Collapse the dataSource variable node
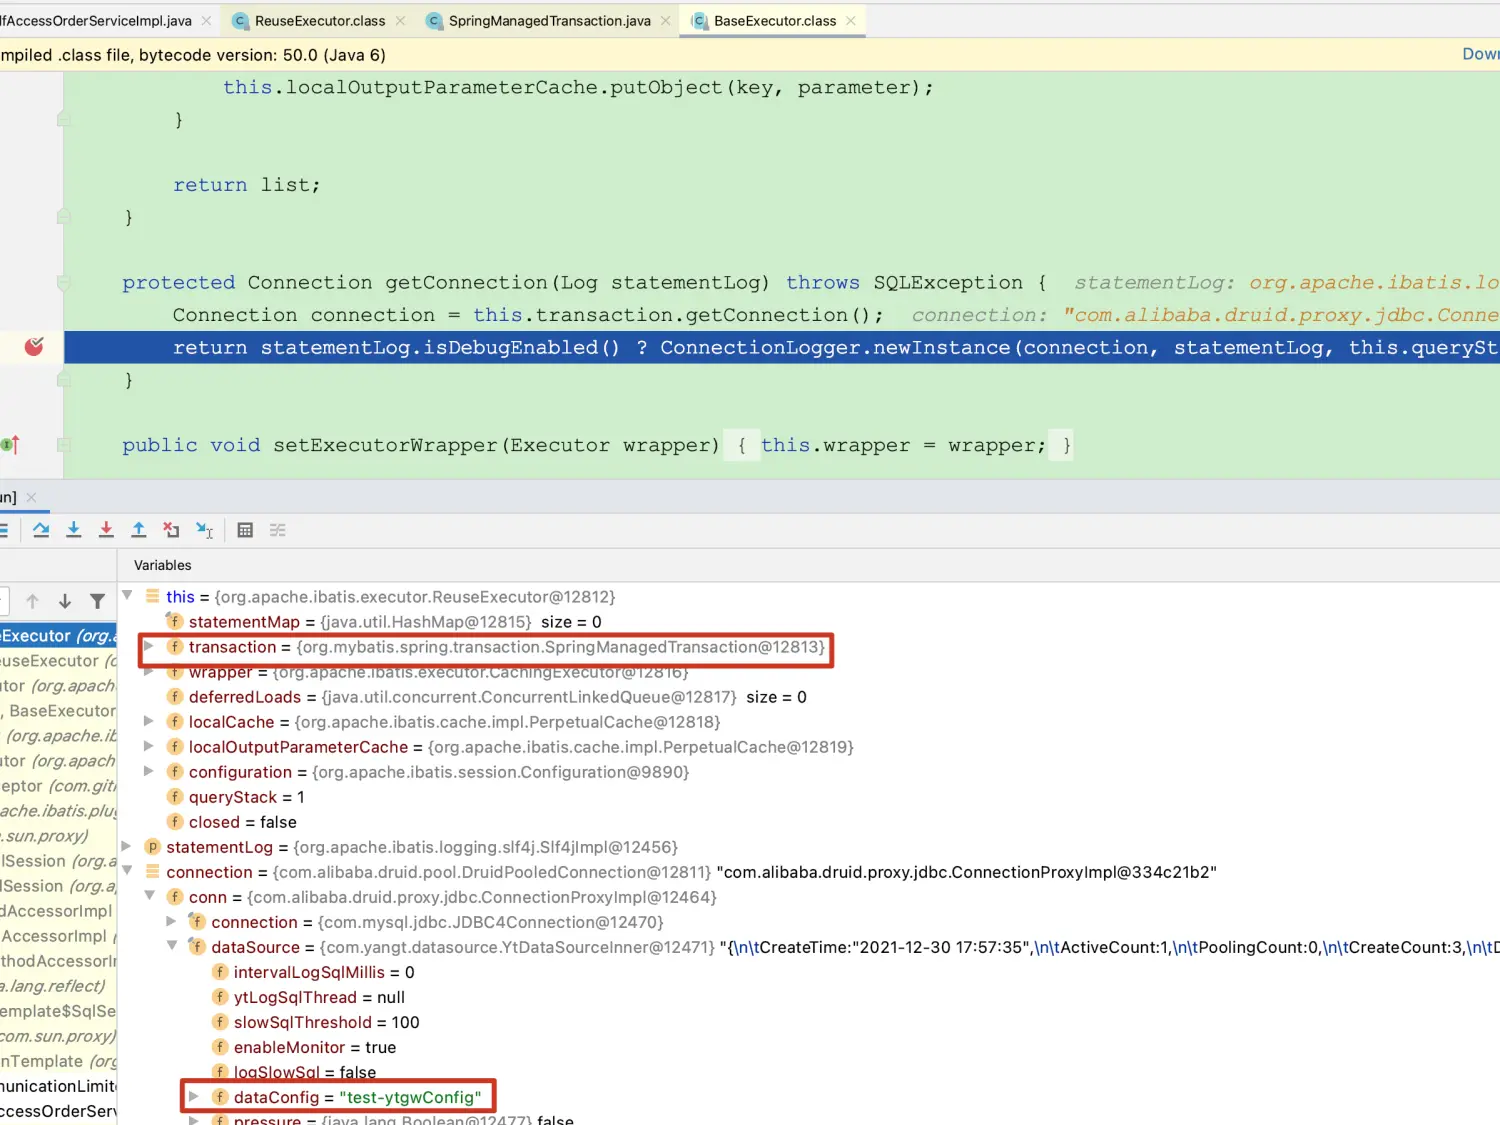This screenshot has width=1500, height=1125. pyautogui.click(x=172, y=946)
